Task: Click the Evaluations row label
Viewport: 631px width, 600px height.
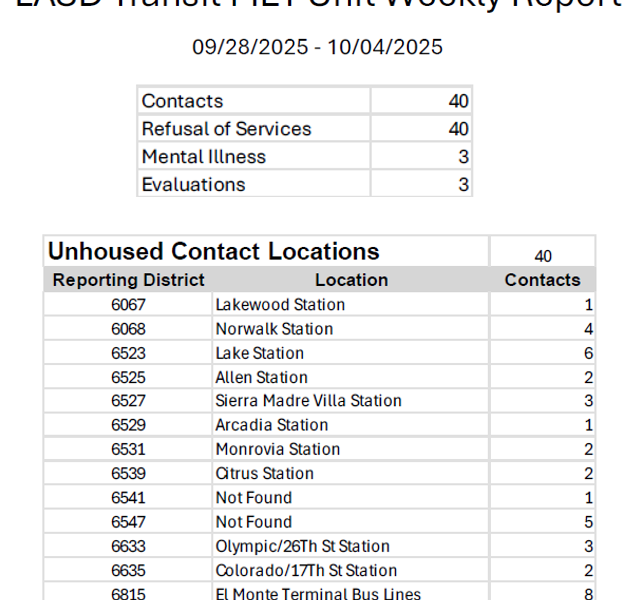Action: tap(193, 185)
